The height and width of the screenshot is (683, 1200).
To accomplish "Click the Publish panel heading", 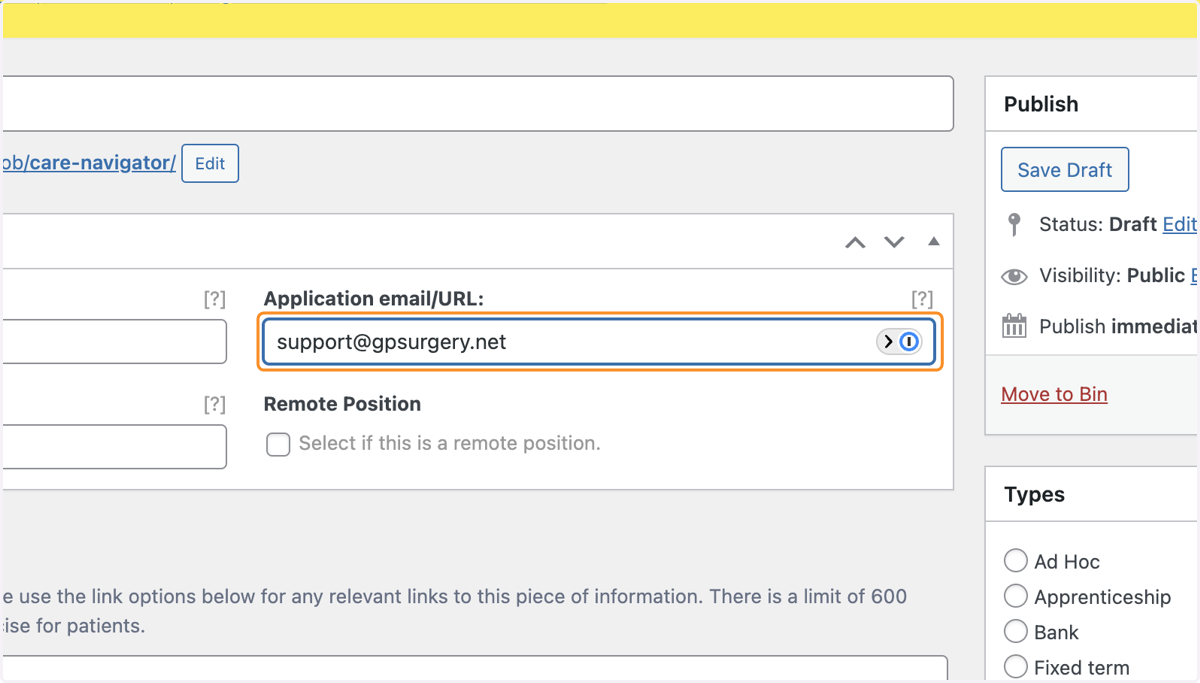I will click(1041, 104).
